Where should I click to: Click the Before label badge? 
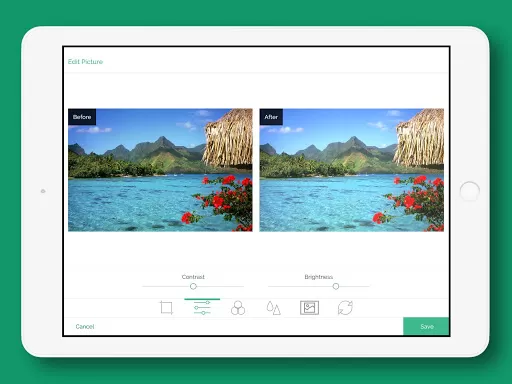click(82, 117)
